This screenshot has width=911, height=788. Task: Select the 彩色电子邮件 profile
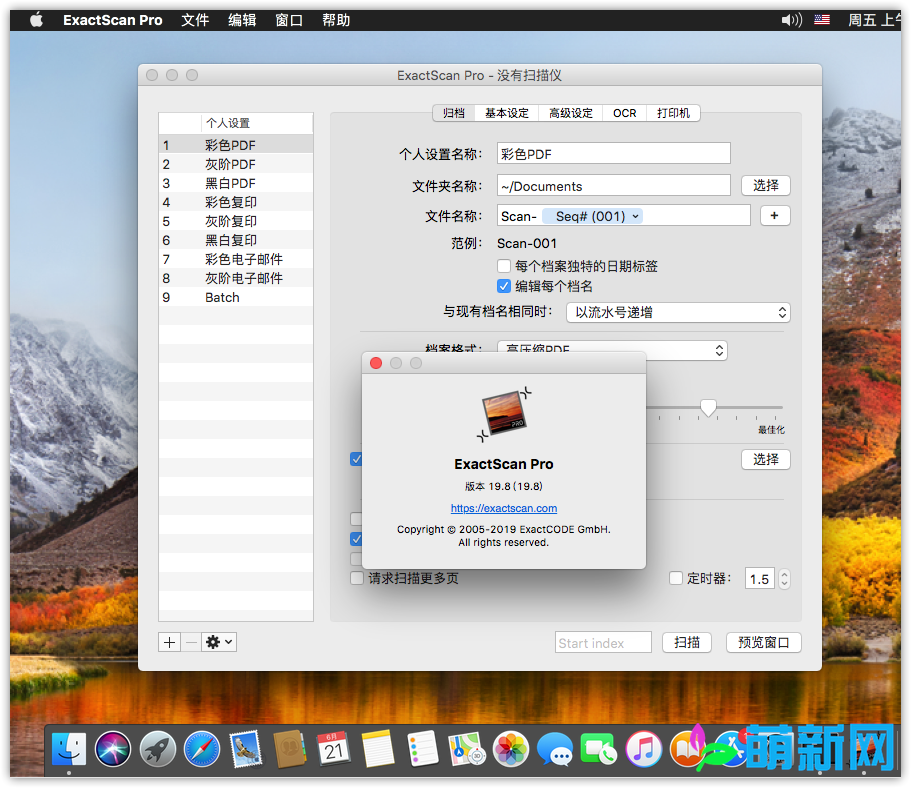pyautogui.click(x=236, y=259)
